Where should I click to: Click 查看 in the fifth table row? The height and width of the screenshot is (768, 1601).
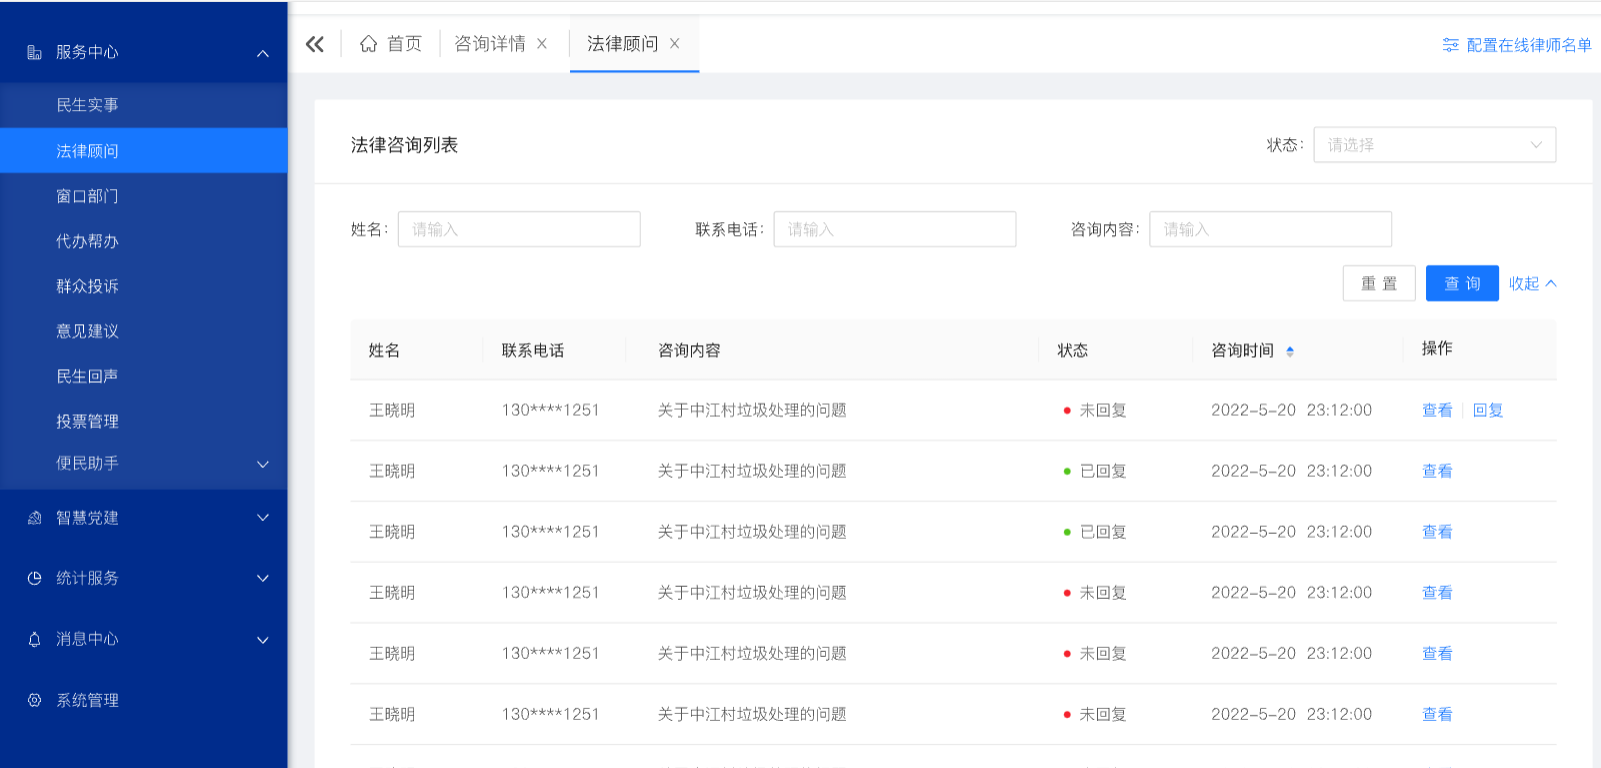[1437, 654]
